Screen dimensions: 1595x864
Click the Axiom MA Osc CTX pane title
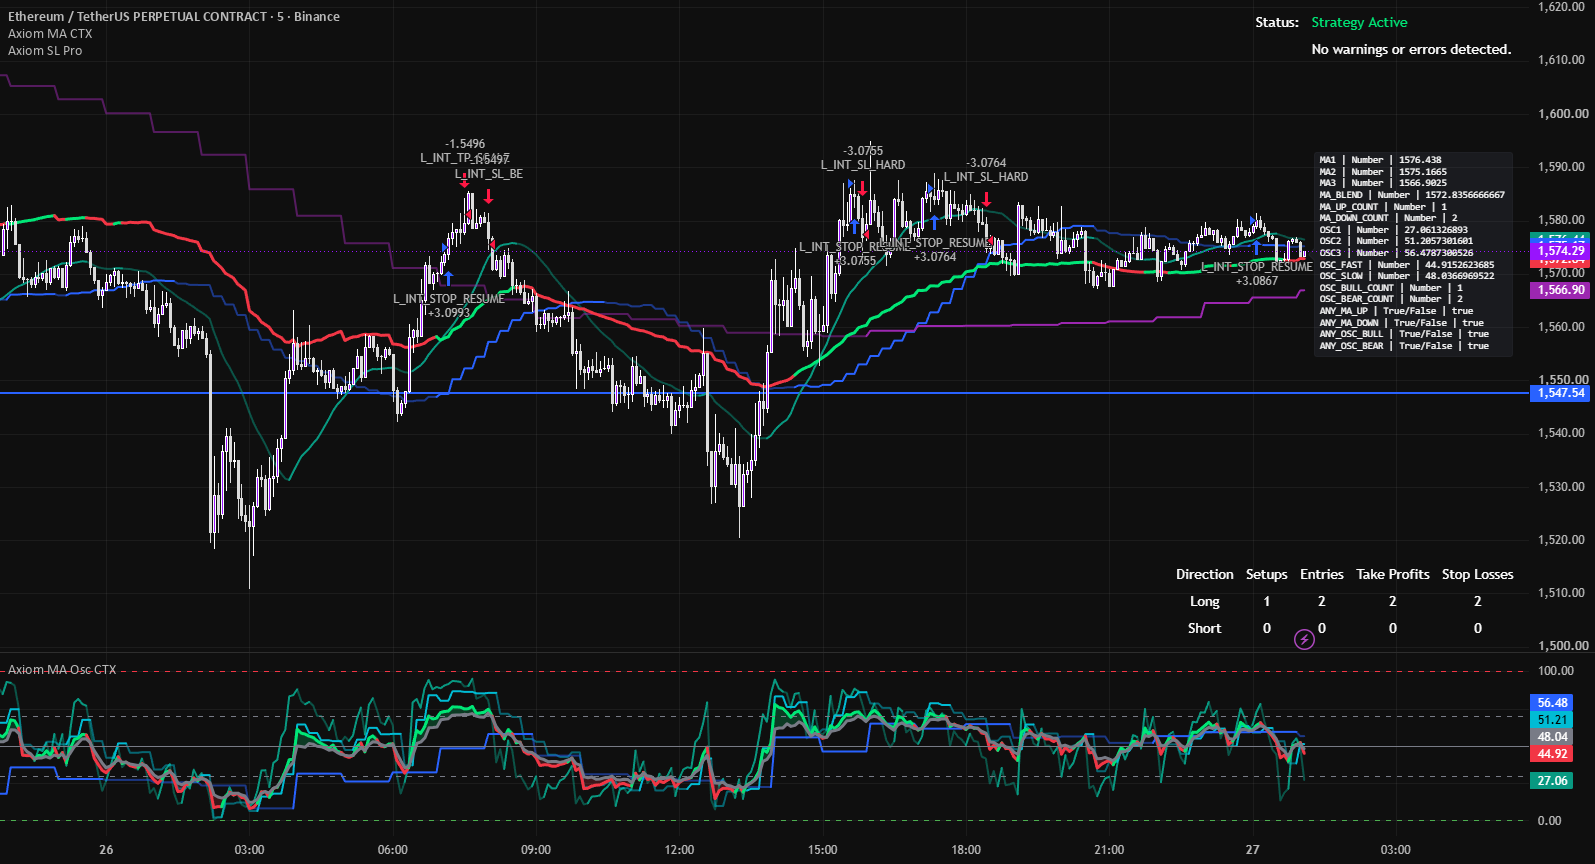pyautogui.click(x=62, y=670)
